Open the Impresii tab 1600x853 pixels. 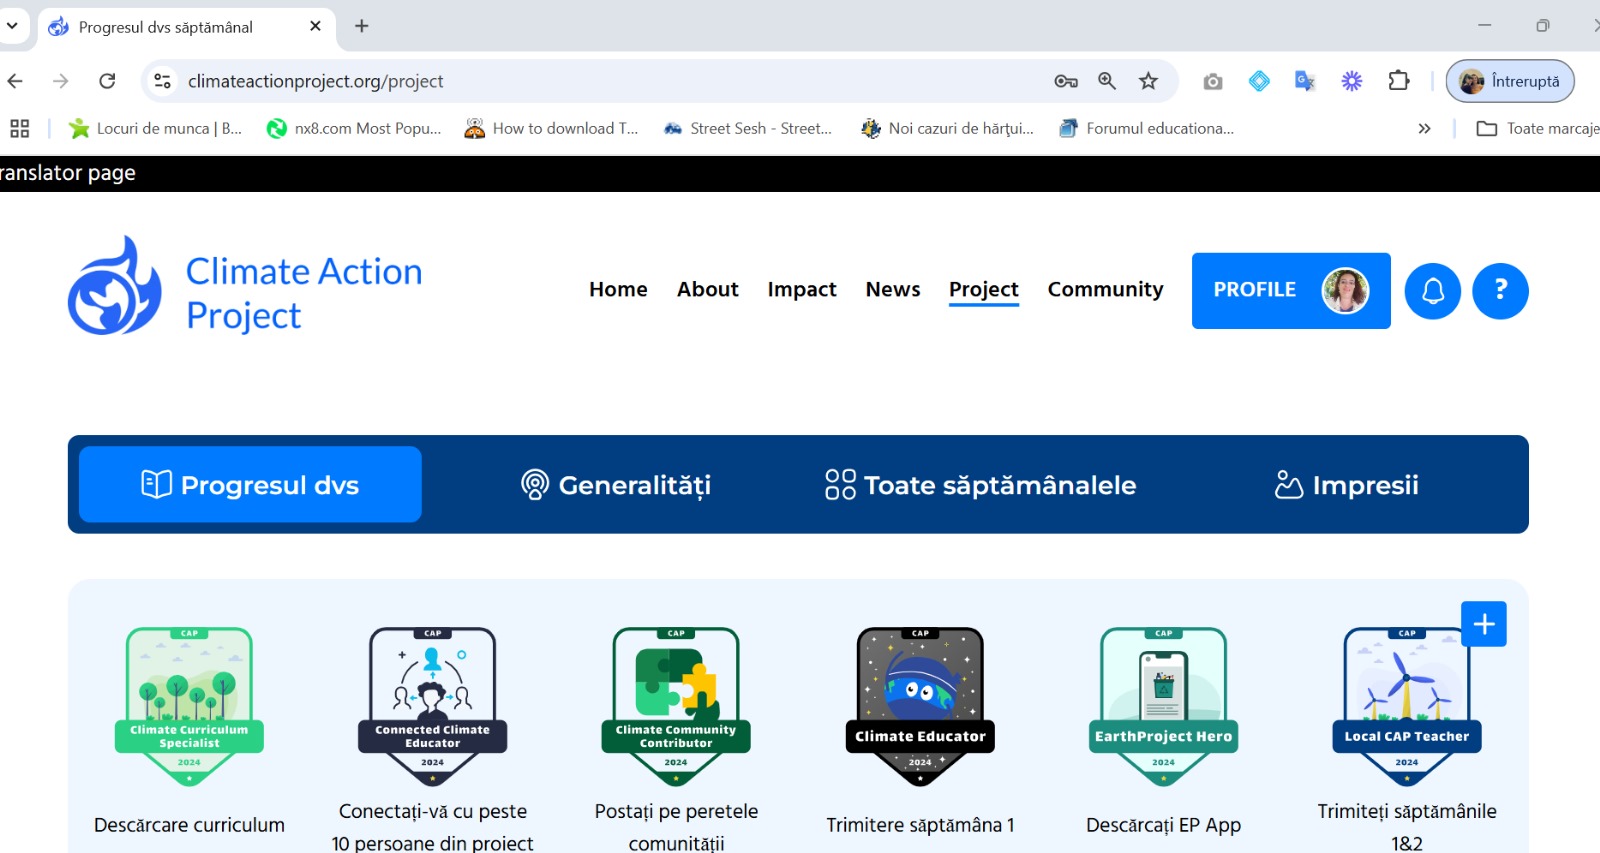point(1346,485)
